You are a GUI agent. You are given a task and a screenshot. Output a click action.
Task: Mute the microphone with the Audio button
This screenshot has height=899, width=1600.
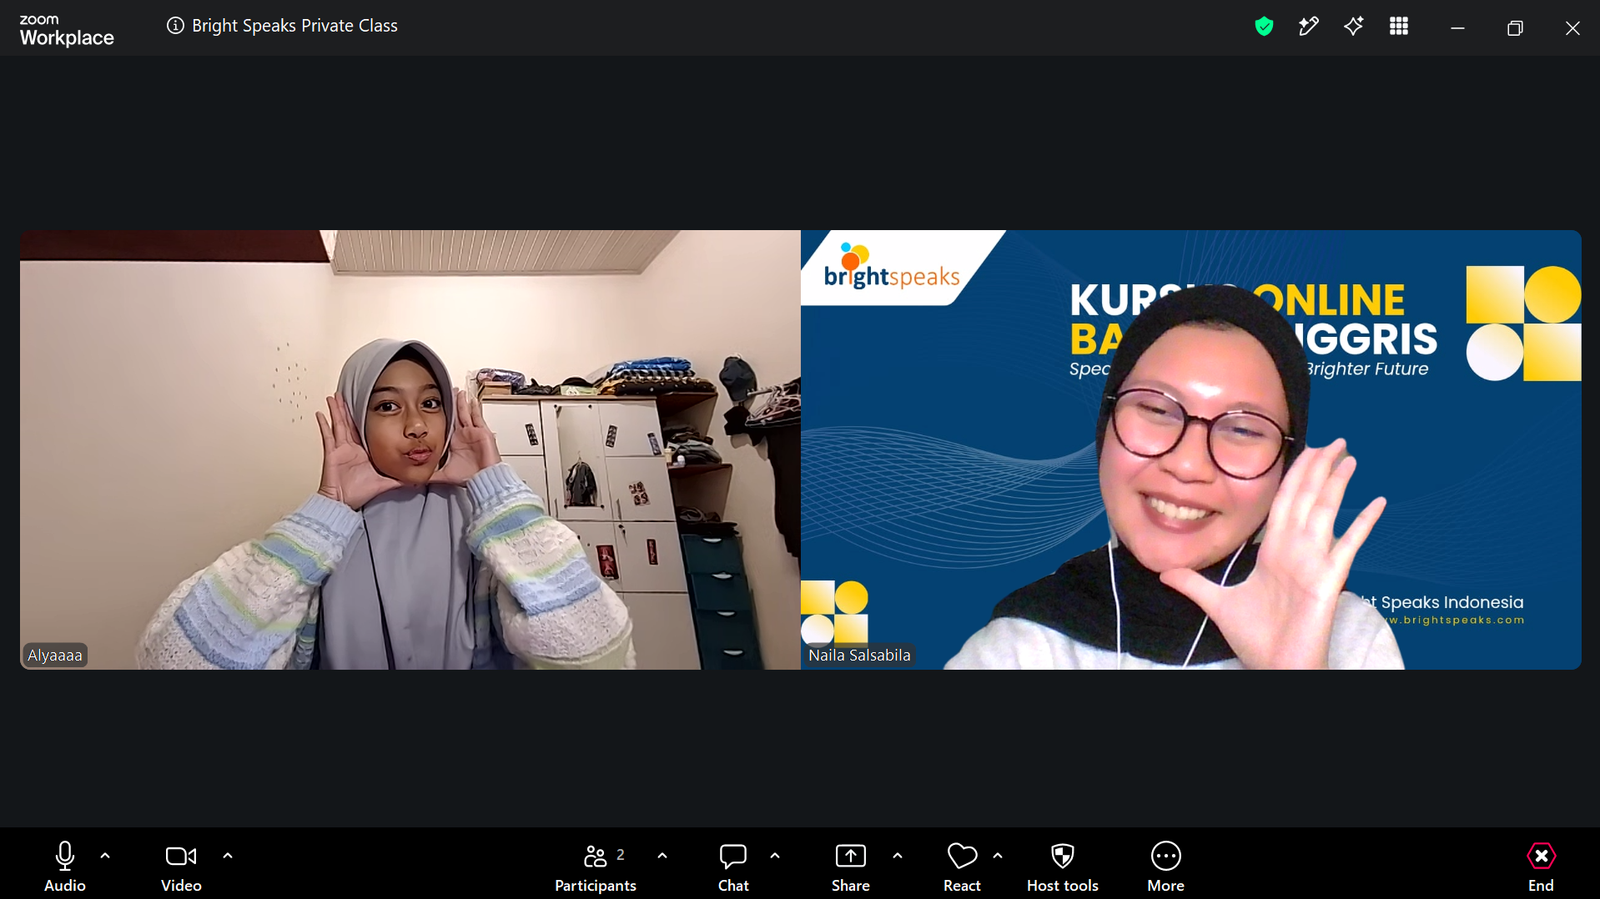(x=65, y=866)
